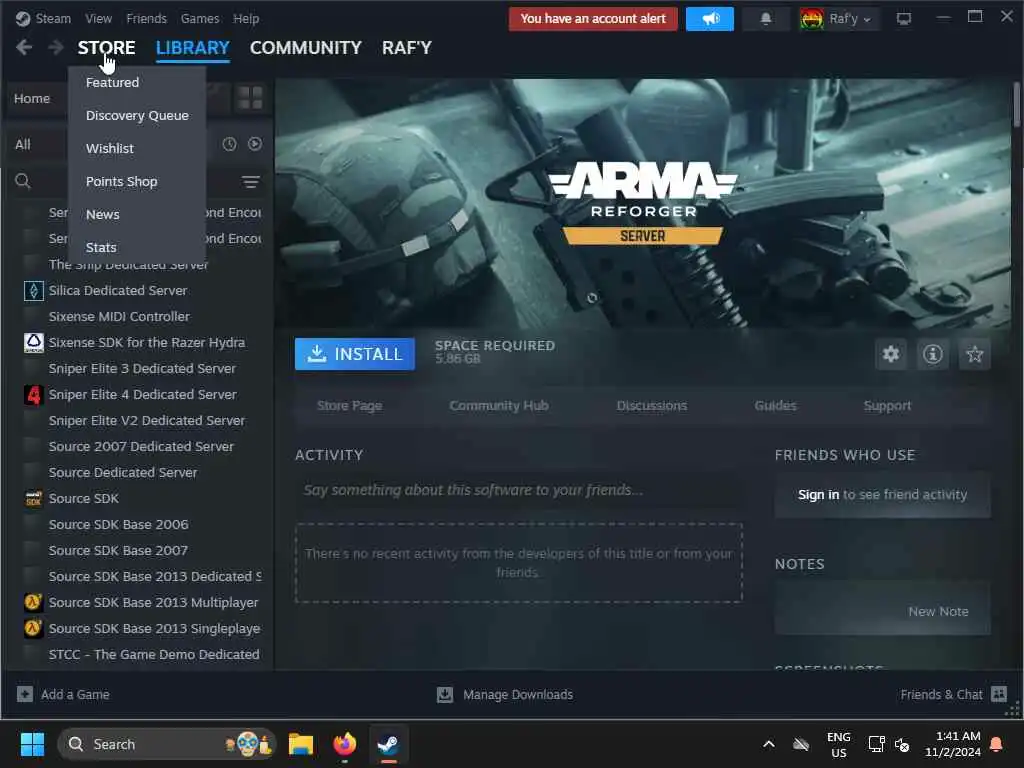Screen dimensions: 1024x768
Task: Click the activity comment input field
Action: [x=518, y=490]
